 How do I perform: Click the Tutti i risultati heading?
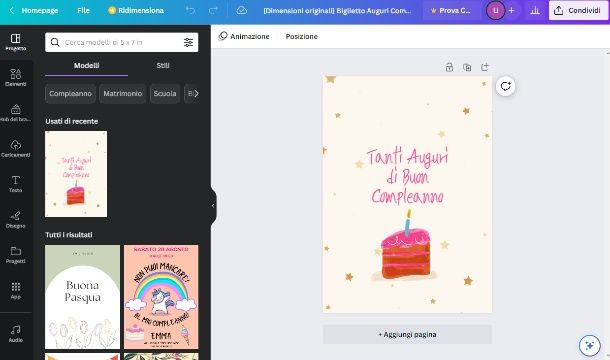69,235
